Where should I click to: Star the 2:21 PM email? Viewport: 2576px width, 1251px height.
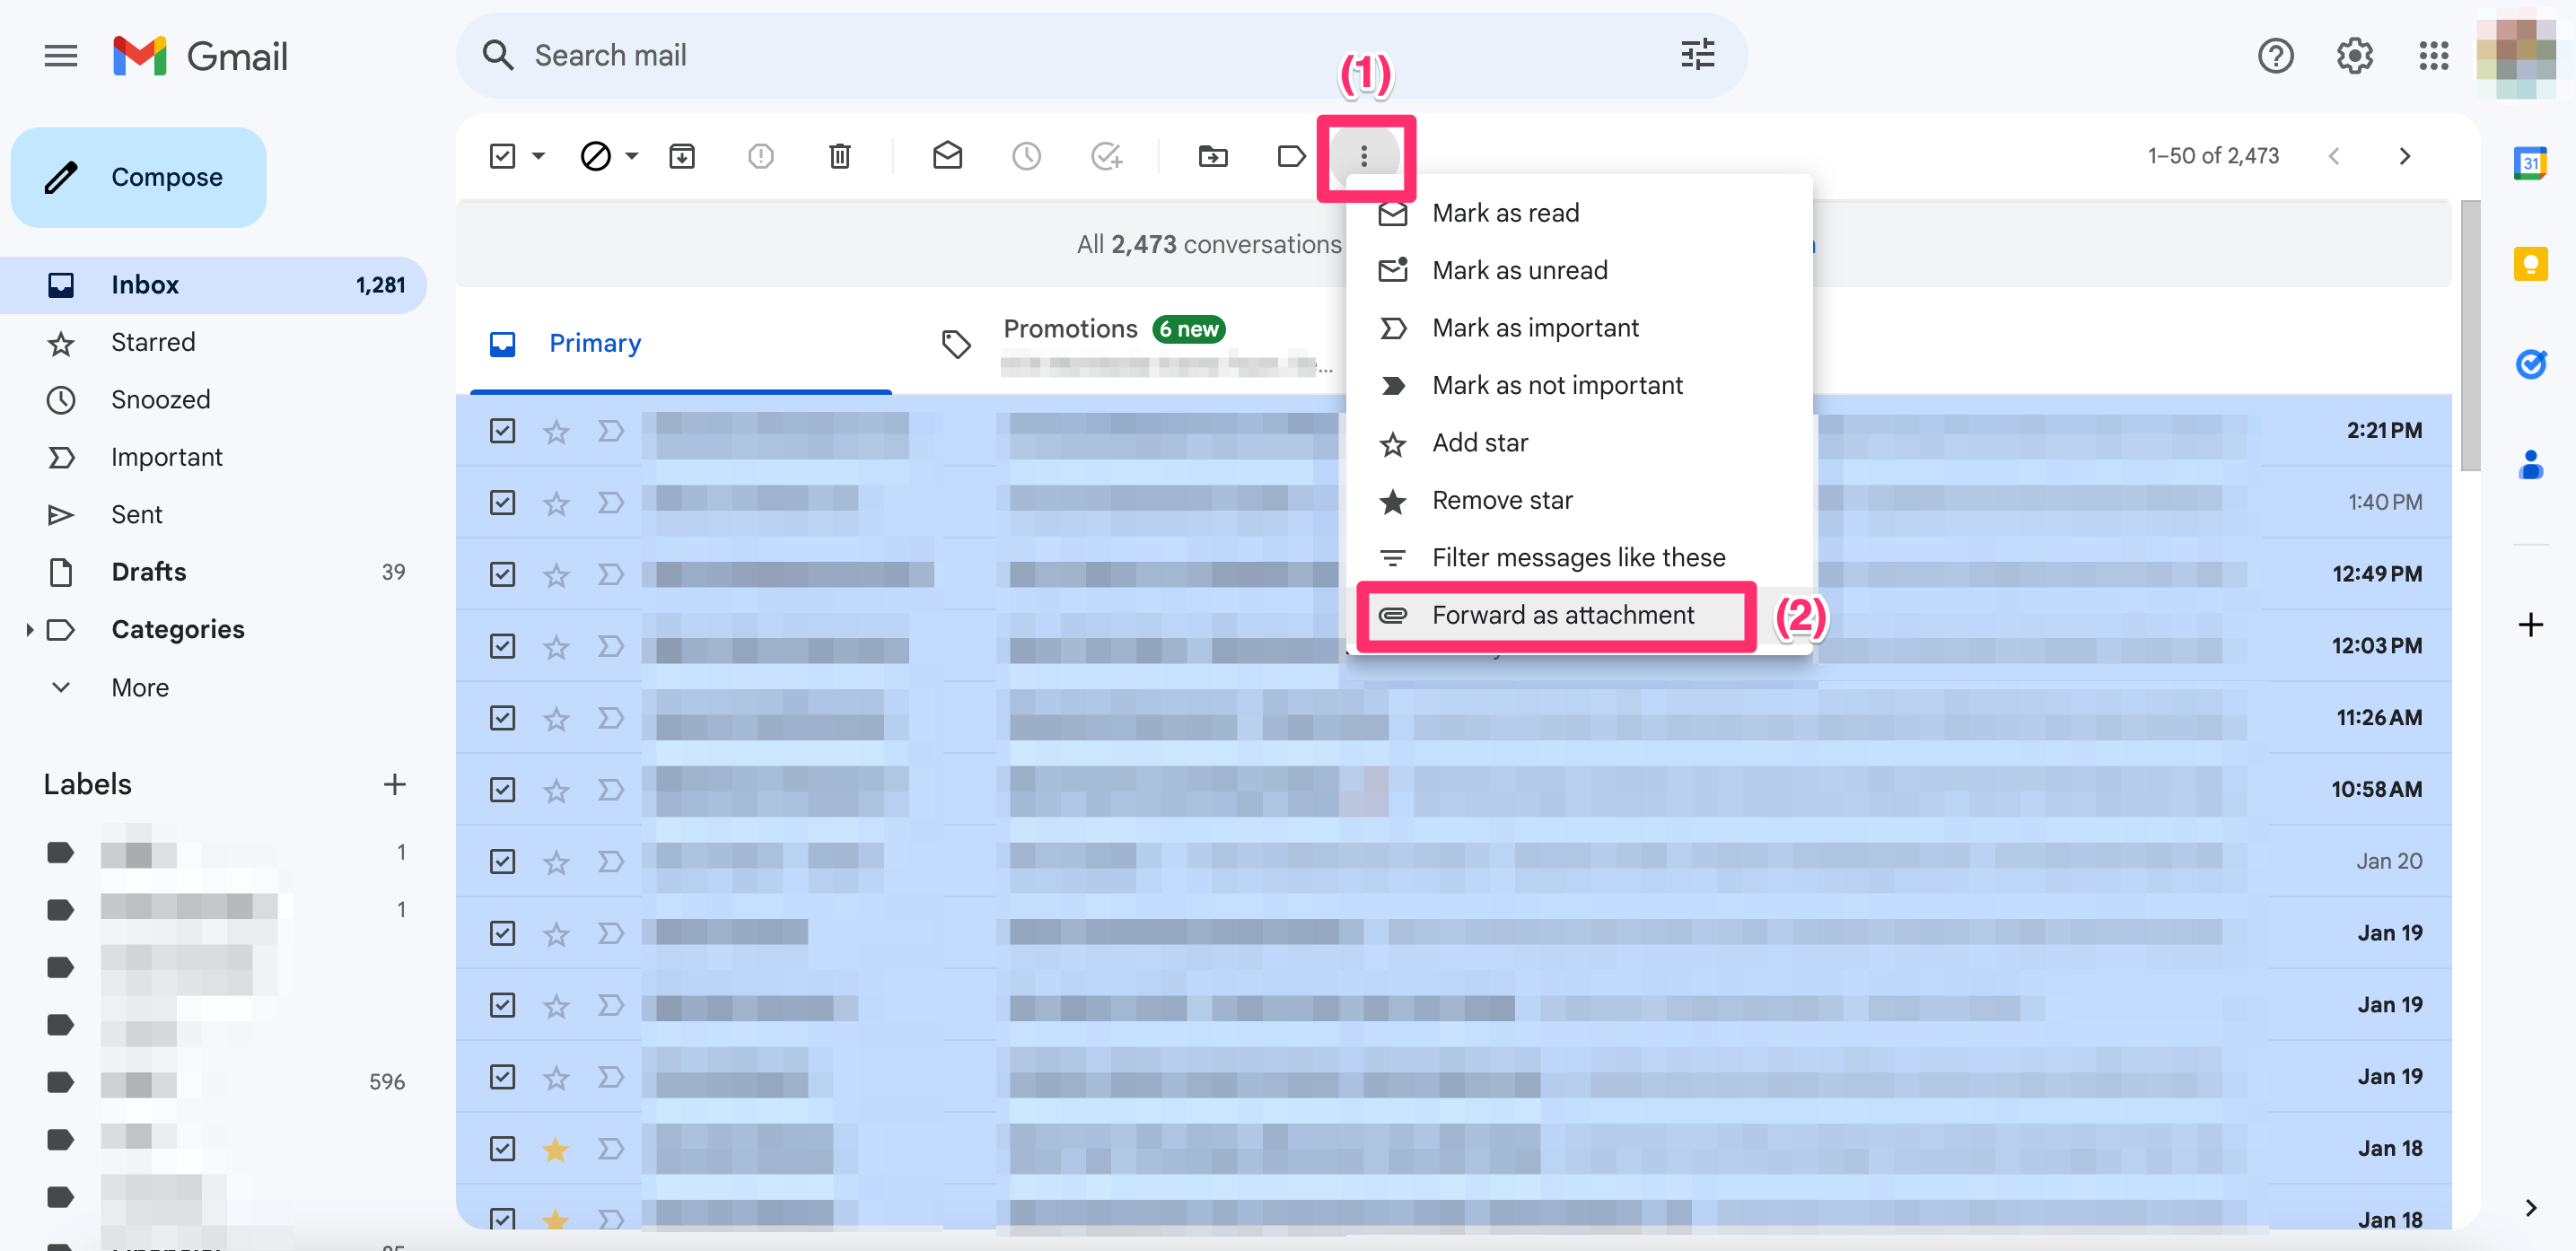click(556, 431)
